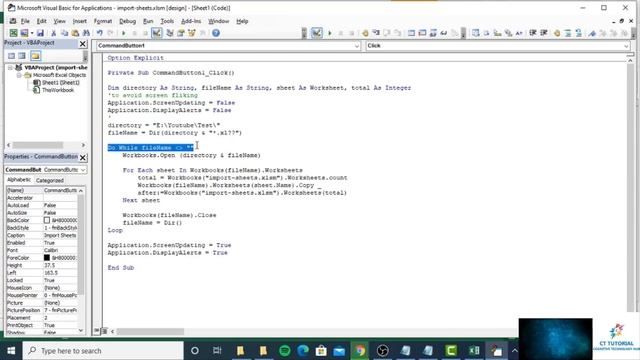Image resolution: width=640 pixels, height=360 pixels.
Task: Open the Properties Window toolbar icon
Action: [181, 33]
